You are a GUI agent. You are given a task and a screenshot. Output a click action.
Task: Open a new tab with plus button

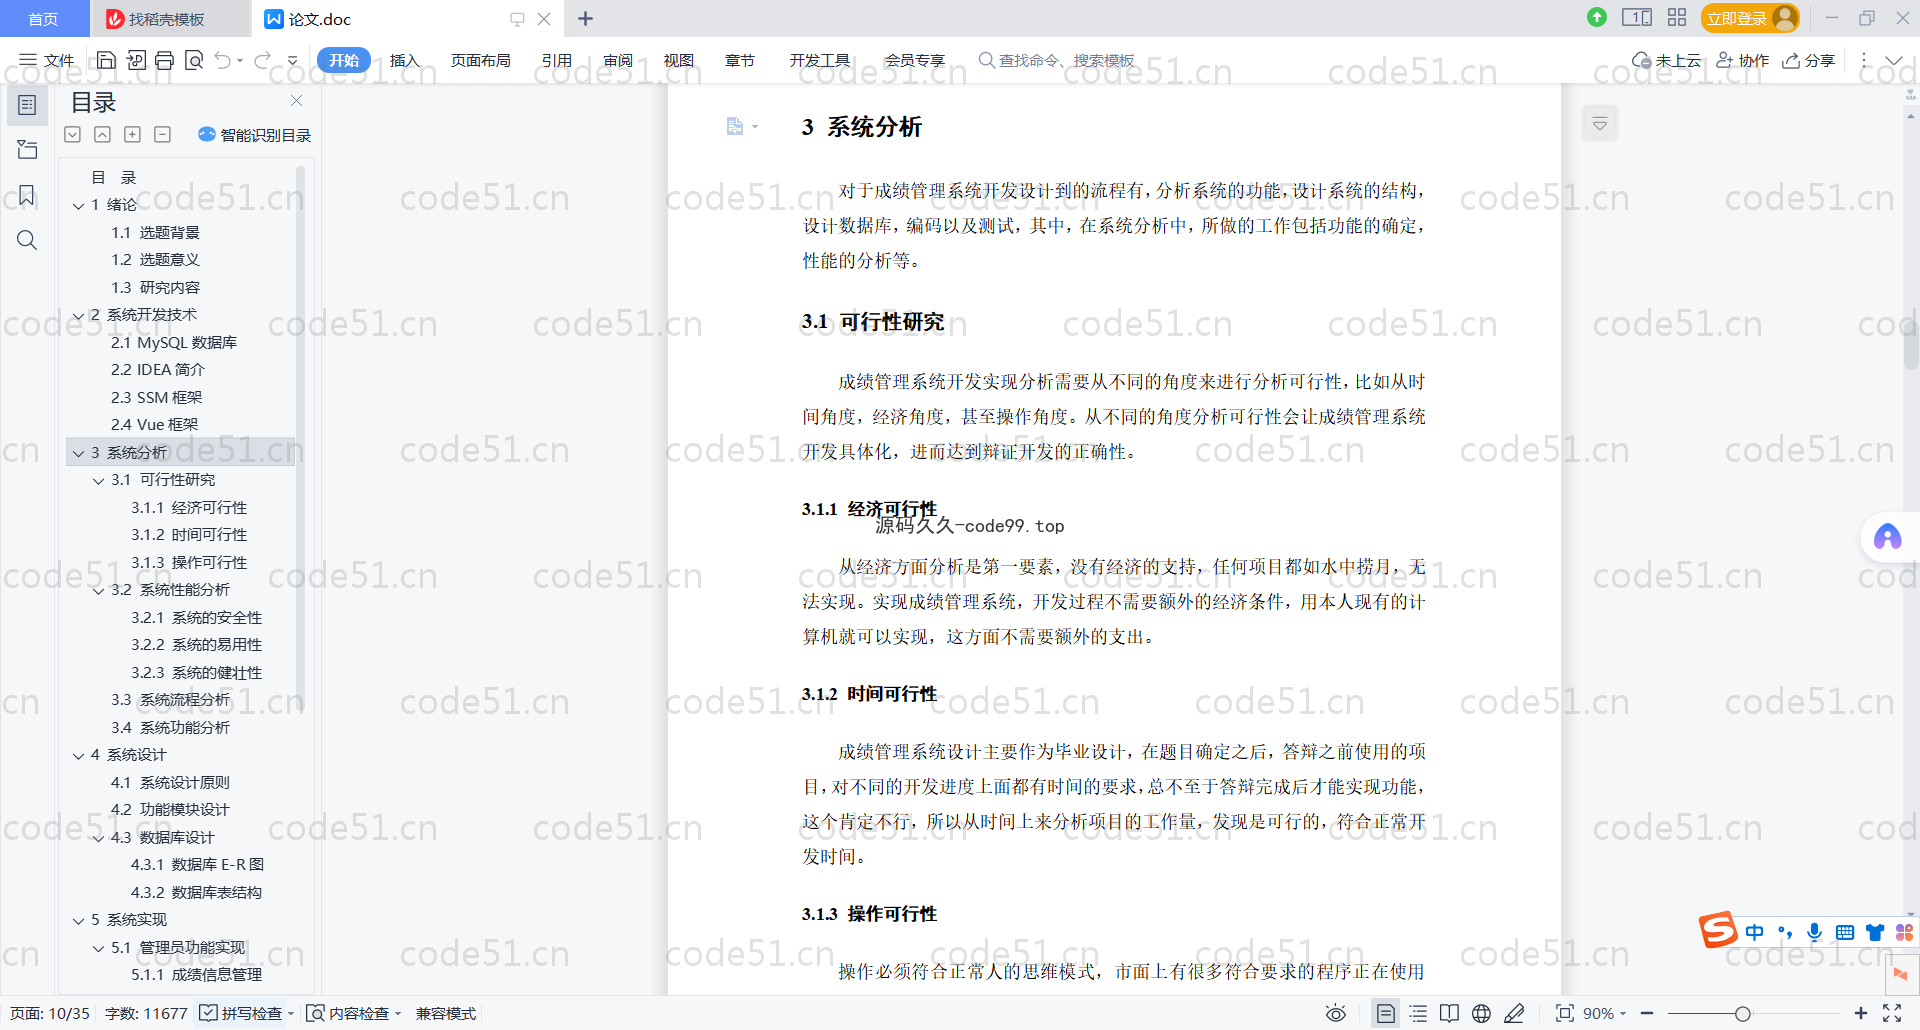click(586, 18)
